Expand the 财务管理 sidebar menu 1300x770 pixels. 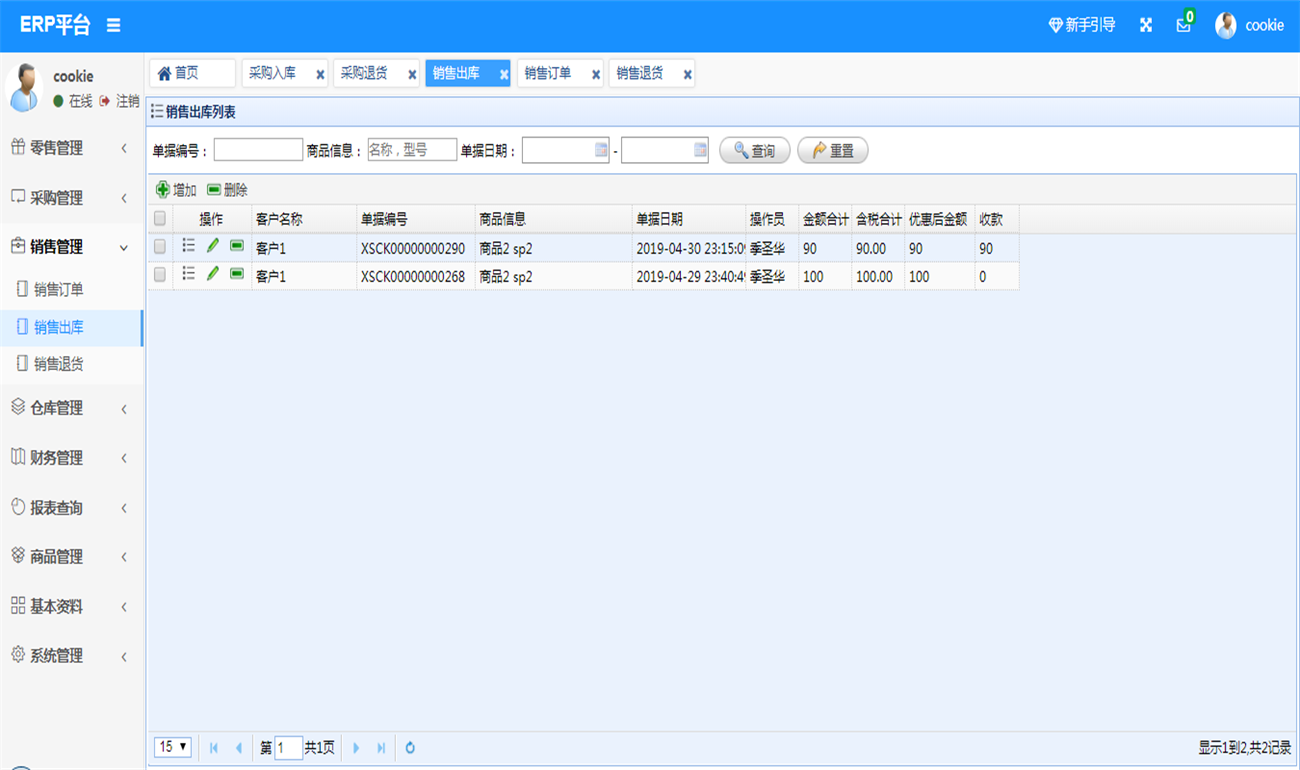tap(72, 458)
